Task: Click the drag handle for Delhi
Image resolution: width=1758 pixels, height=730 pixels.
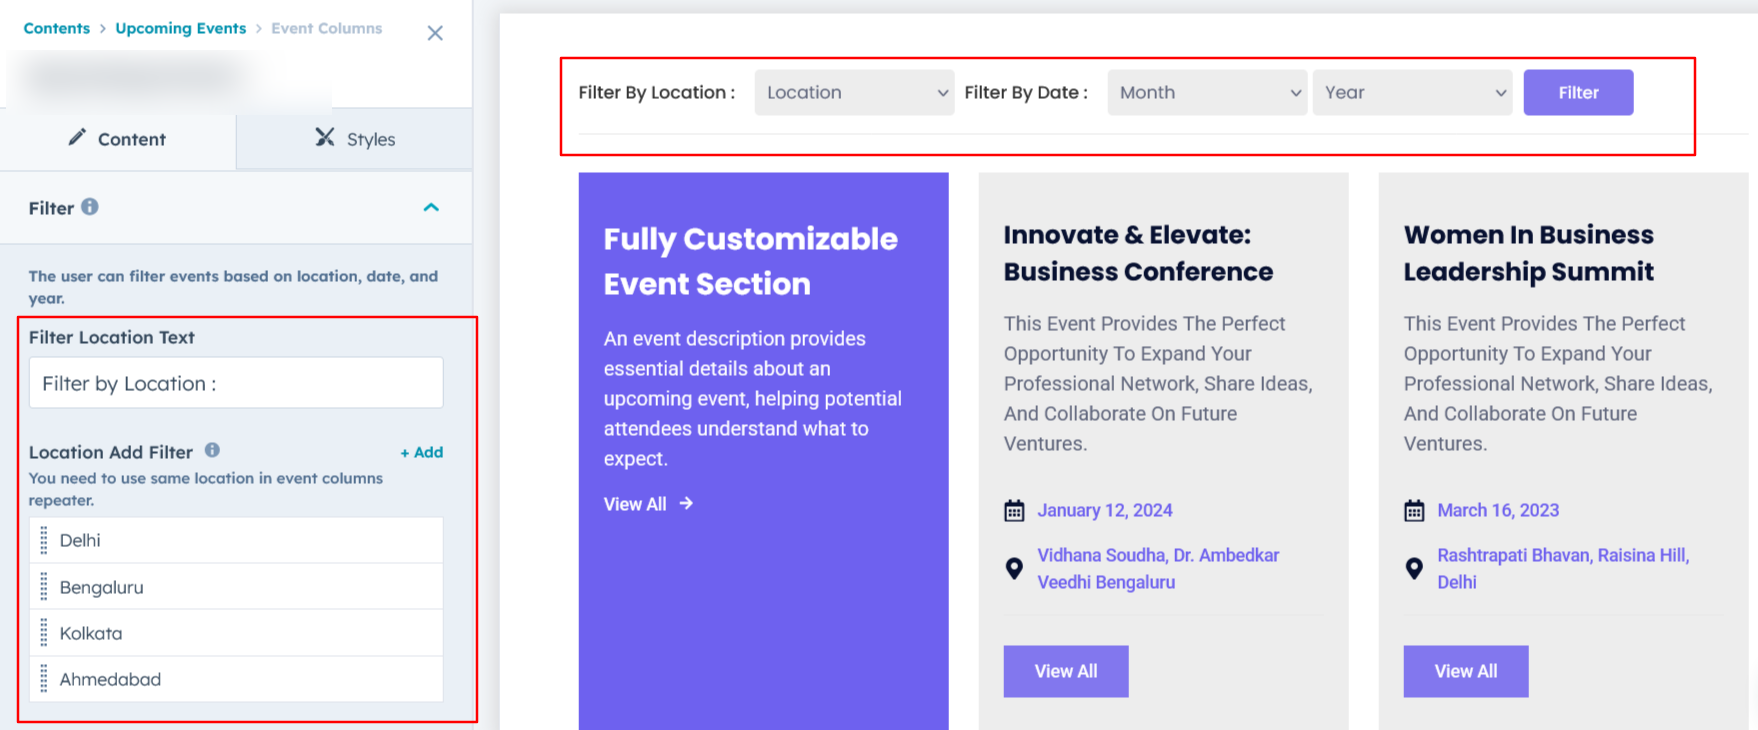Action: [44, 540]
